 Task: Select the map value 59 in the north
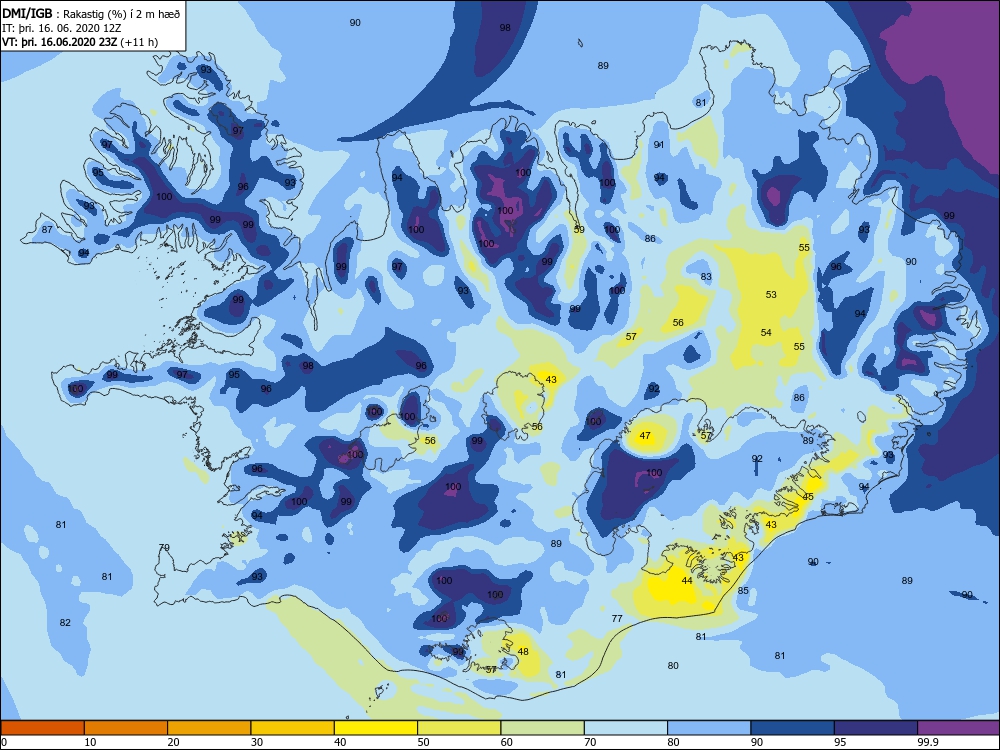coord(579,230)
